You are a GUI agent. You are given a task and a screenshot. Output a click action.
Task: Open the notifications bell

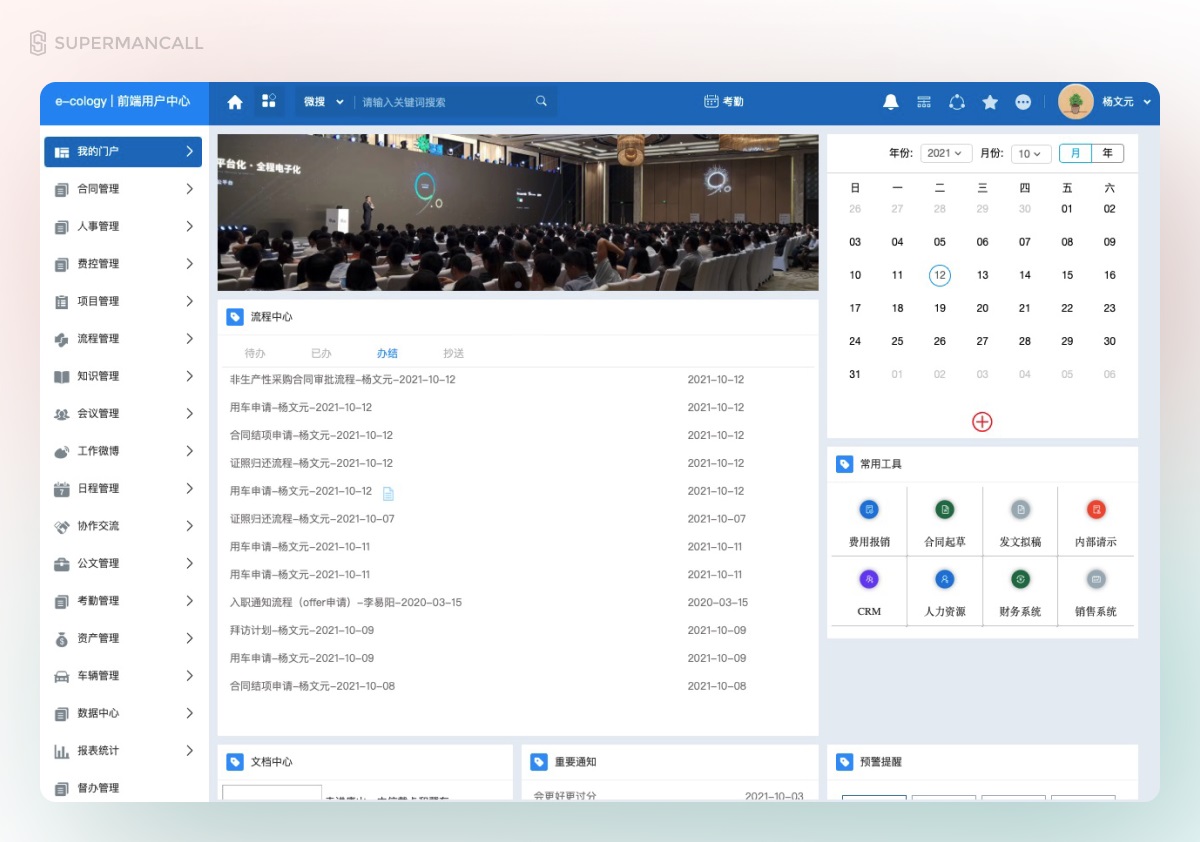pos(891,102)
